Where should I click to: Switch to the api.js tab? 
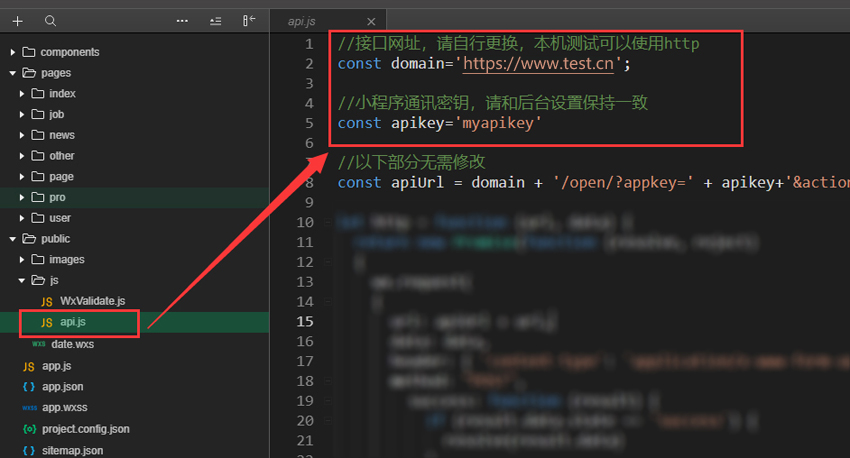point(304,21)
